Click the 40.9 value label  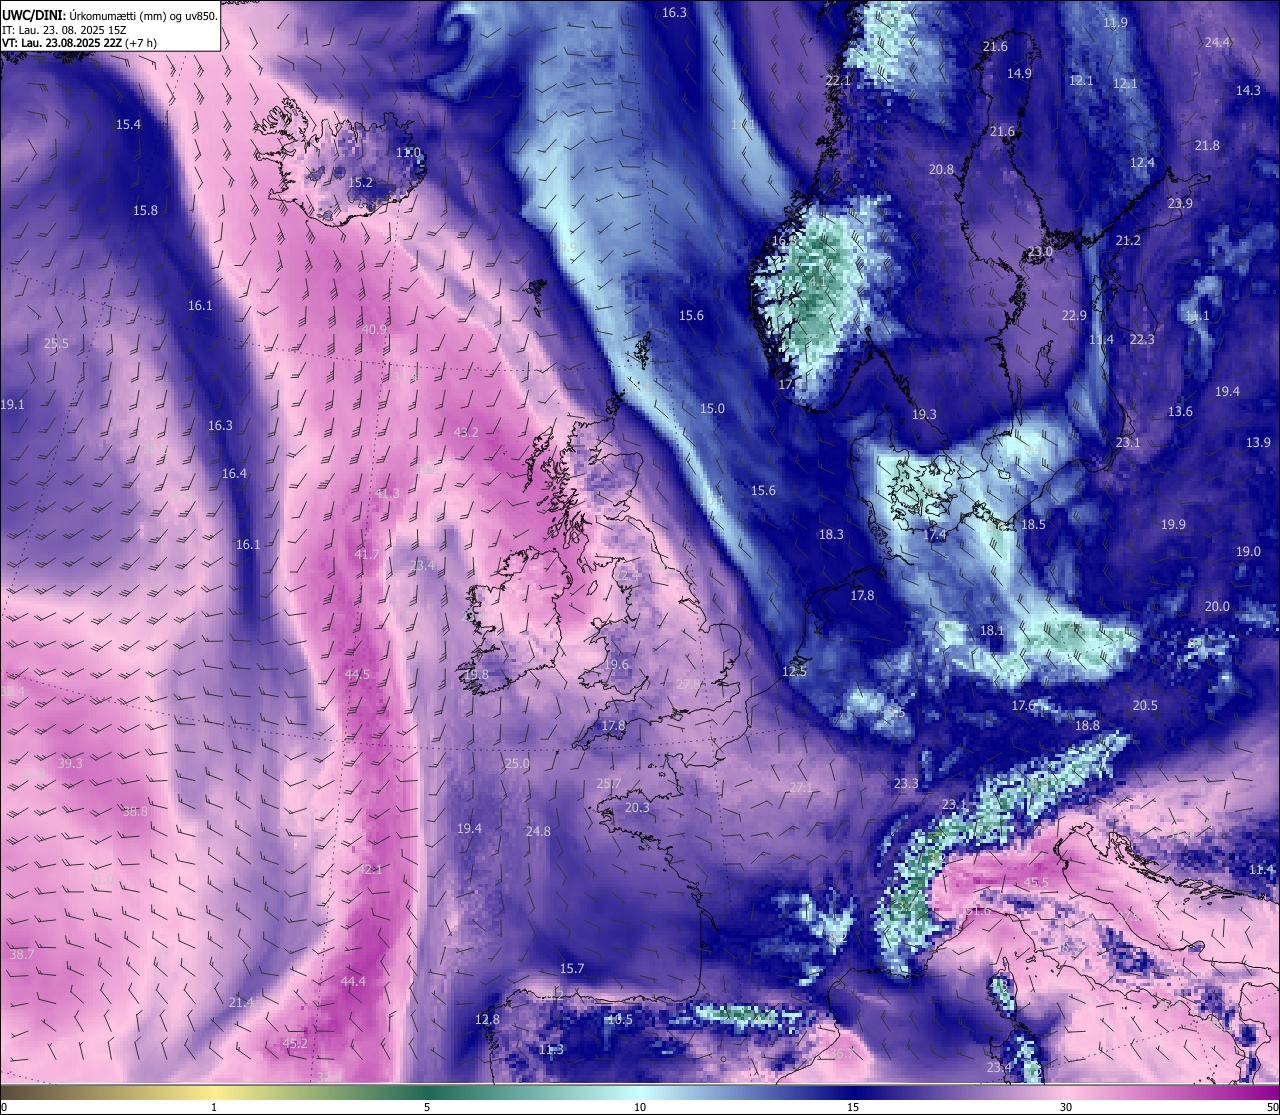tap(374, 330)
